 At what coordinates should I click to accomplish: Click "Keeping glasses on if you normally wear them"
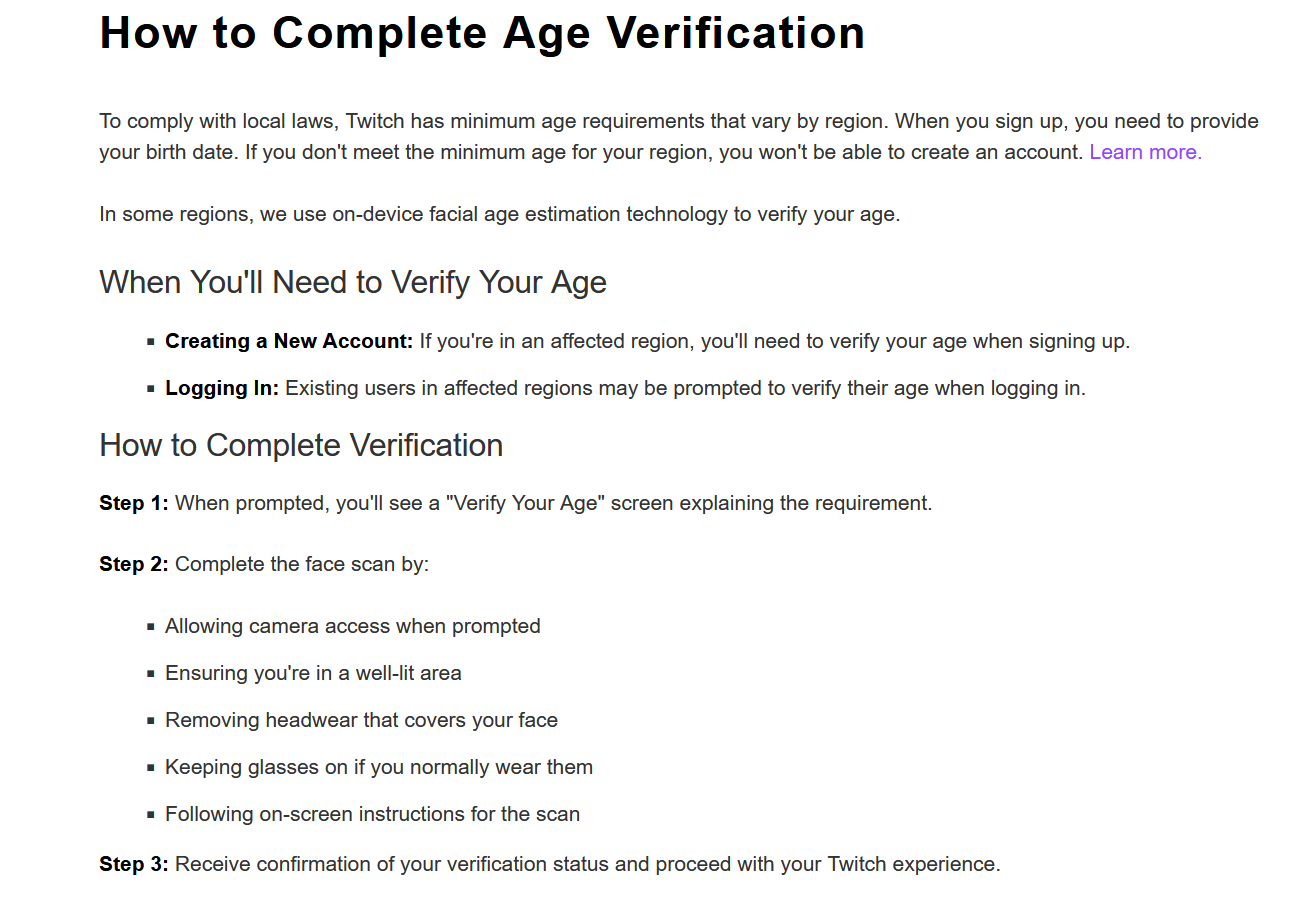pos(379,767)
